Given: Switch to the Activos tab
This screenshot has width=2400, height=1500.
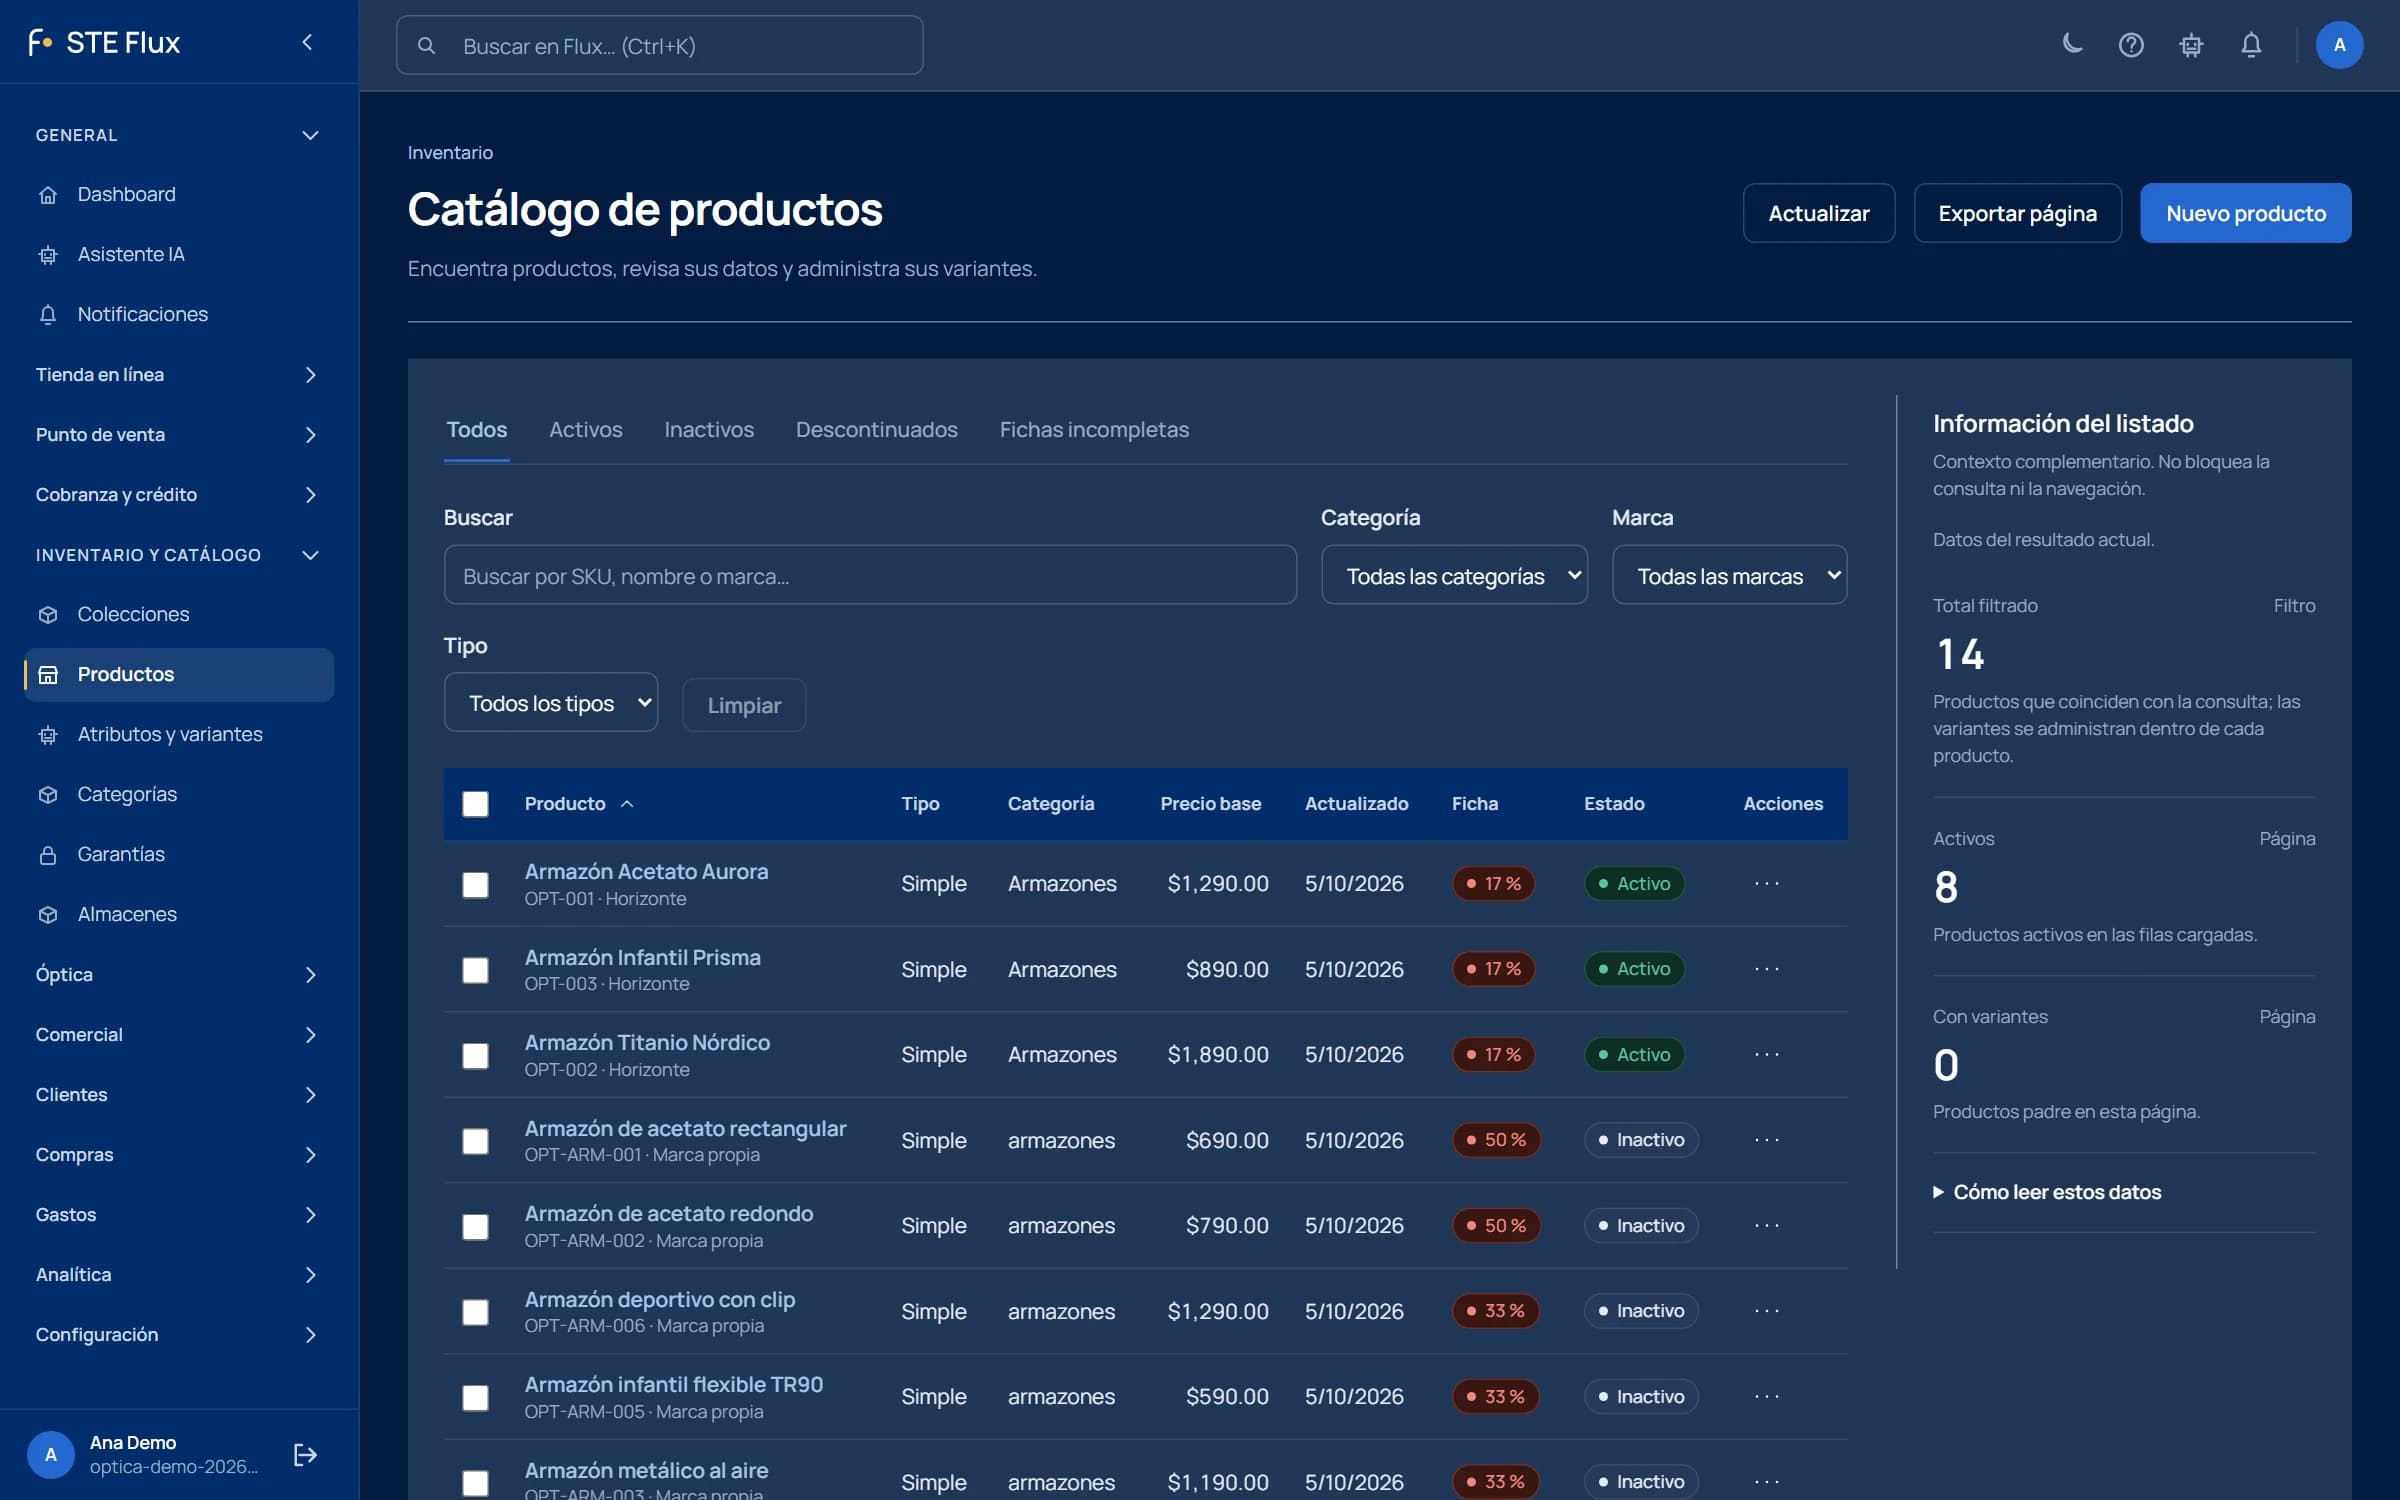Looking at the screenshot, I should coord(585,430).
